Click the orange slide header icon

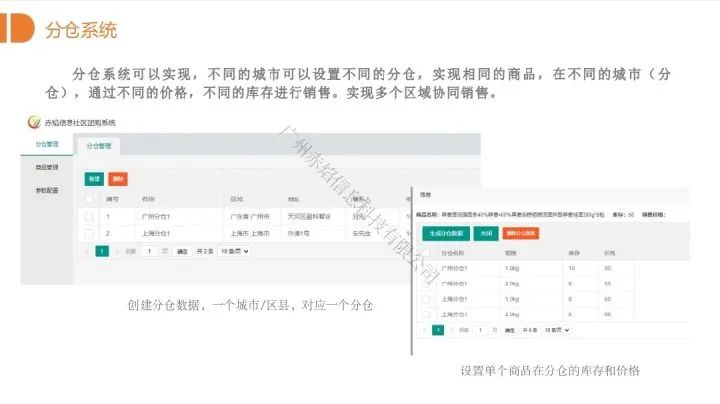20,29
